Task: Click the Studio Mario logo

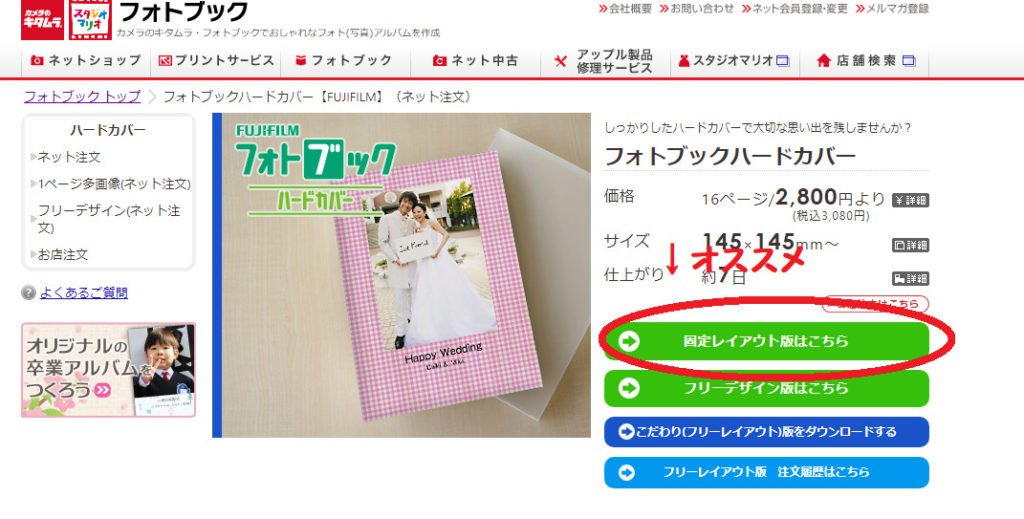Action: [x=90, y=19]
